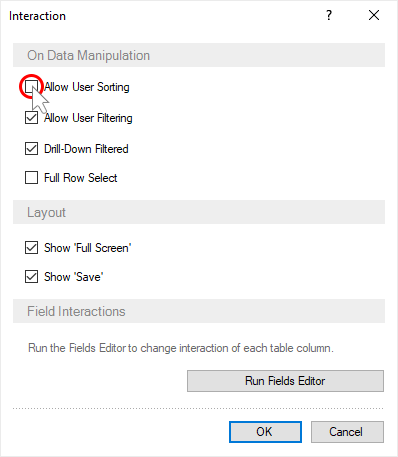Tick the Full Row Select checkbox

(x=31, y=178)
